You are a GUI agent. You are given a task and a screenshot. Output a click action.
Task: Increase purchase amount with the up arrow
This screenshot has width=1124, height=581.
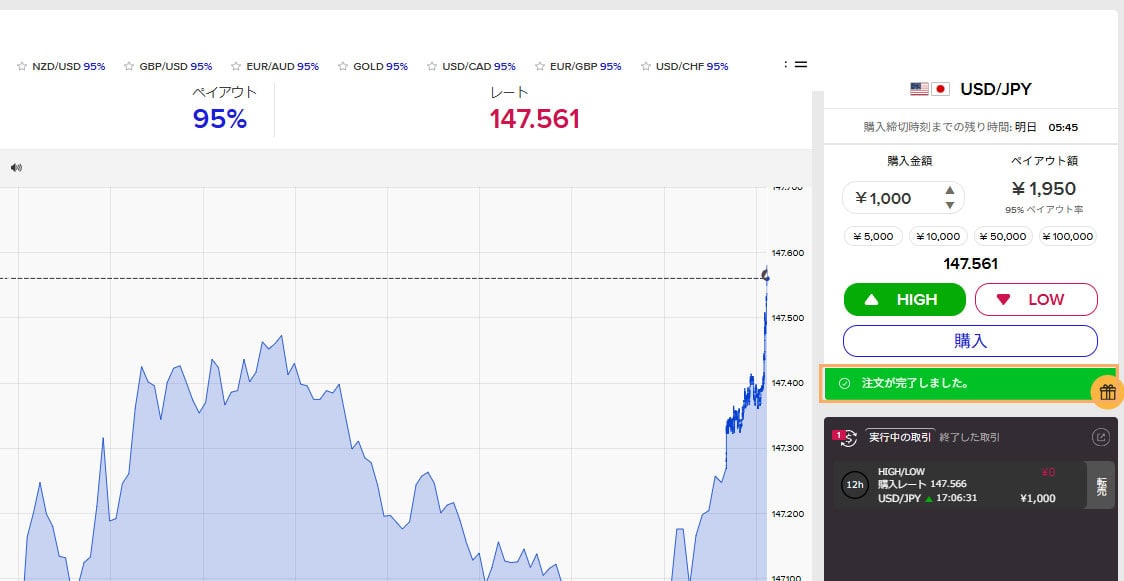(950, 190)
